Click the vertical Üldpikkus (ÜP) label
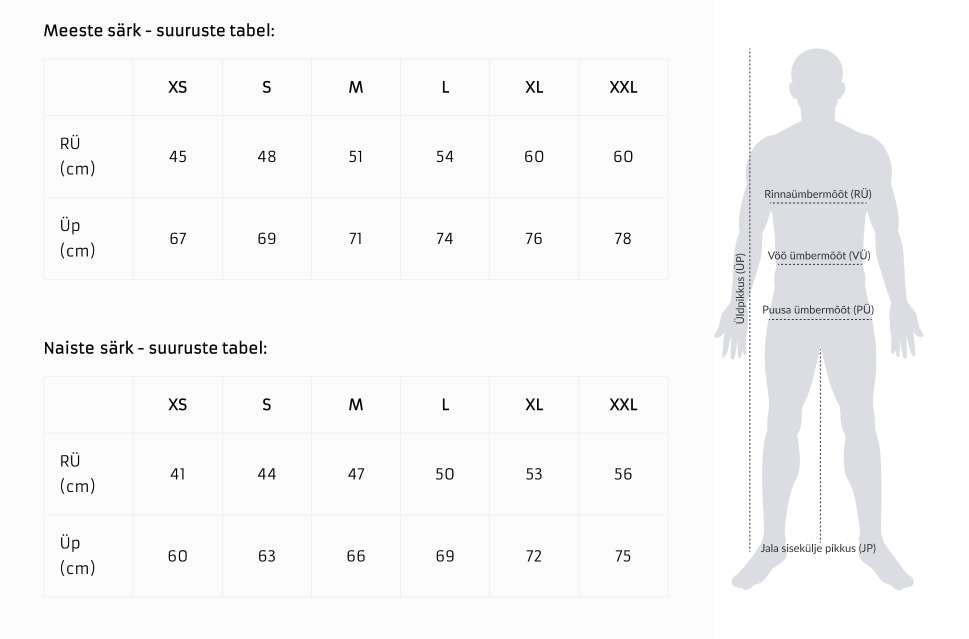 pos(740,288)
